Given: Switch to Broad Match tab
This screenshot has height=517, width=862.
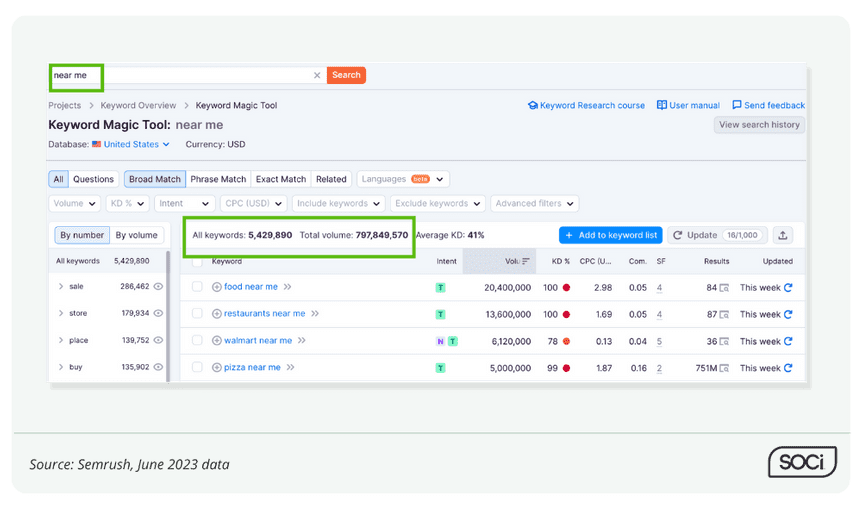Looking at the screenshot, I should pos(154,179).
